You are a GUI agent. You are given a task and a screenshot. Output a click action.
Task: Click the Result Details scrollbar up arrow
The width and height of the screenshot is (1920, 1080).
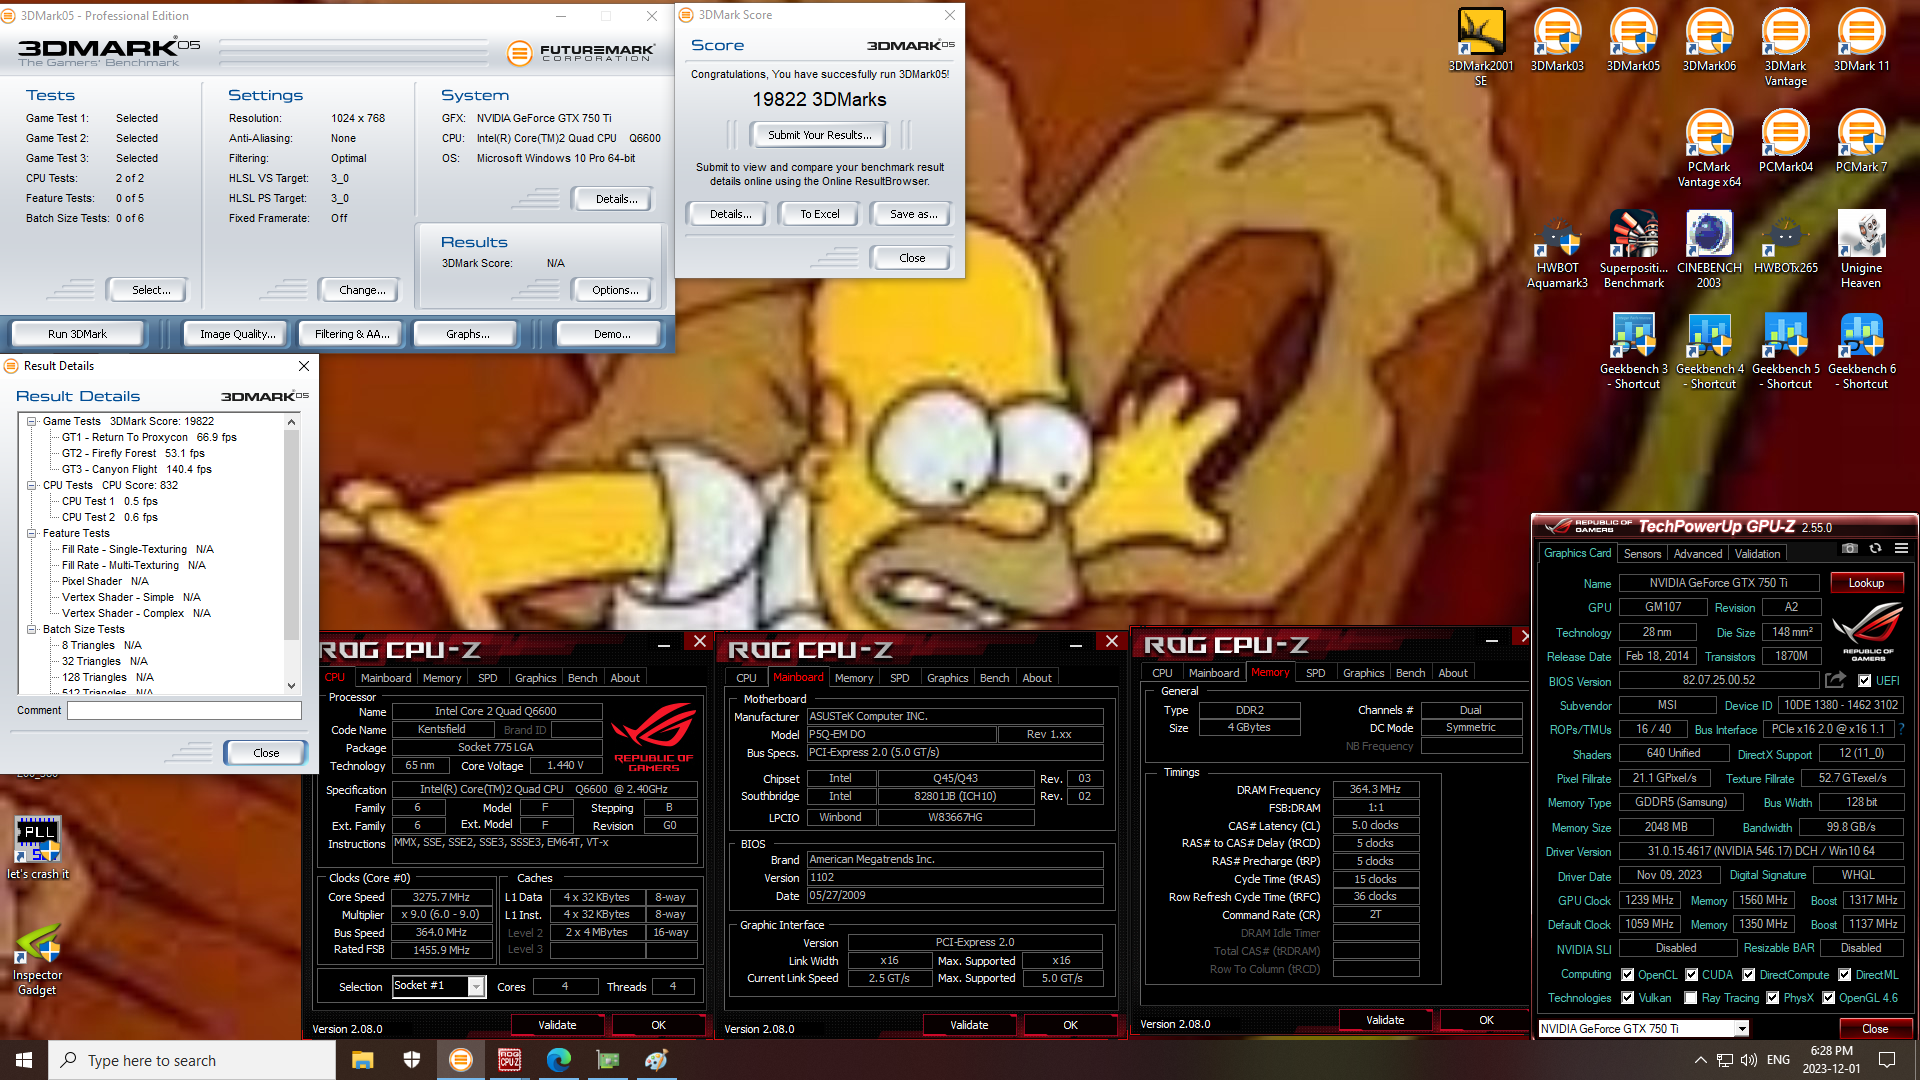(291, 422)
